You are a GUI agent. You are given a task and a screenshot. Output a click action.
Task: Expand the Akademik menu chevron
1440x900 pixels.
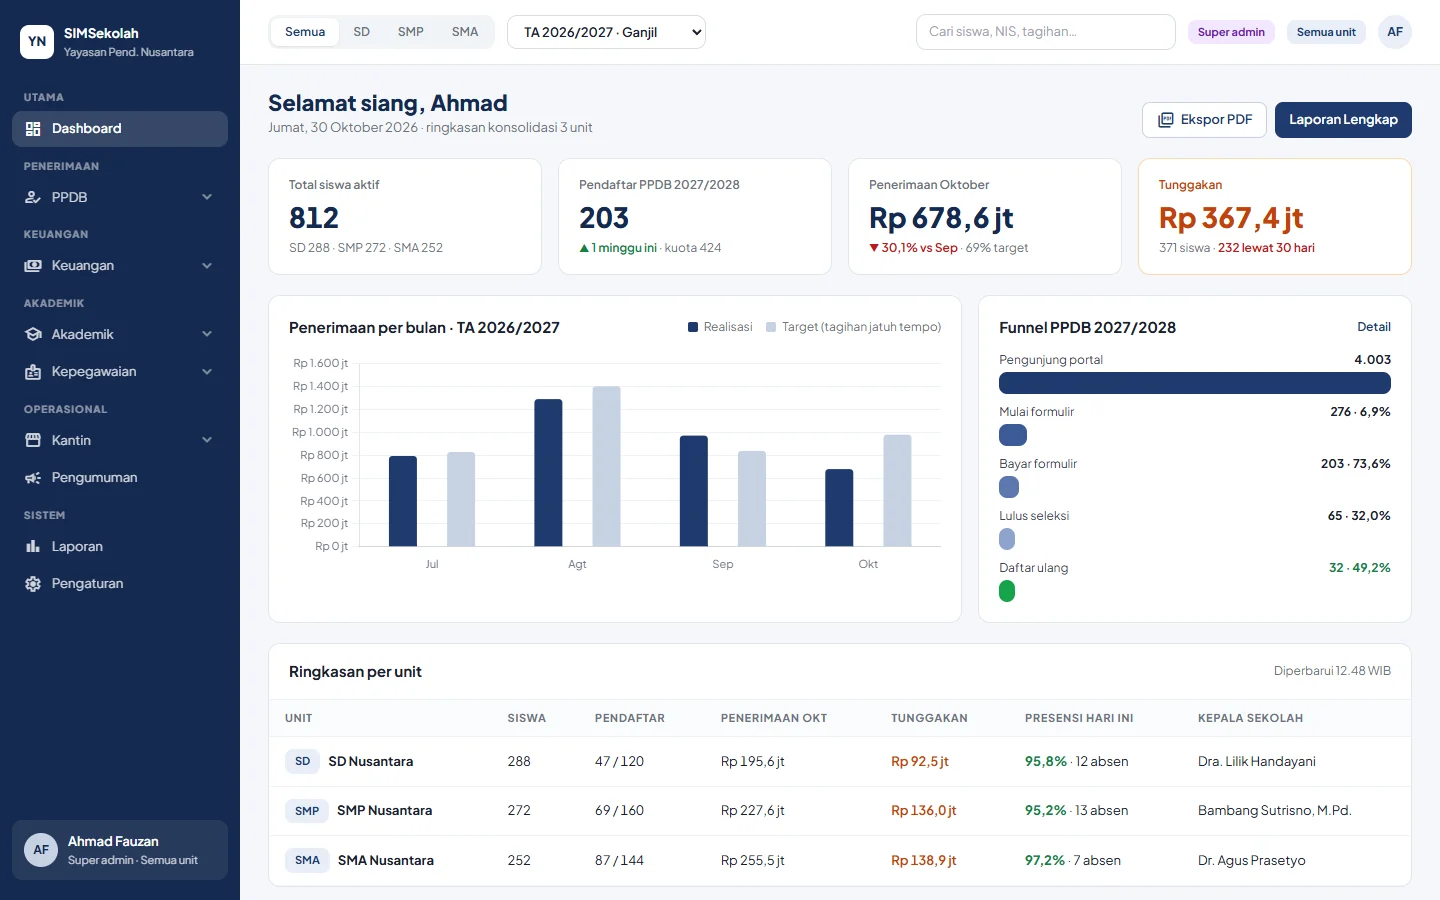pos(207,334)
